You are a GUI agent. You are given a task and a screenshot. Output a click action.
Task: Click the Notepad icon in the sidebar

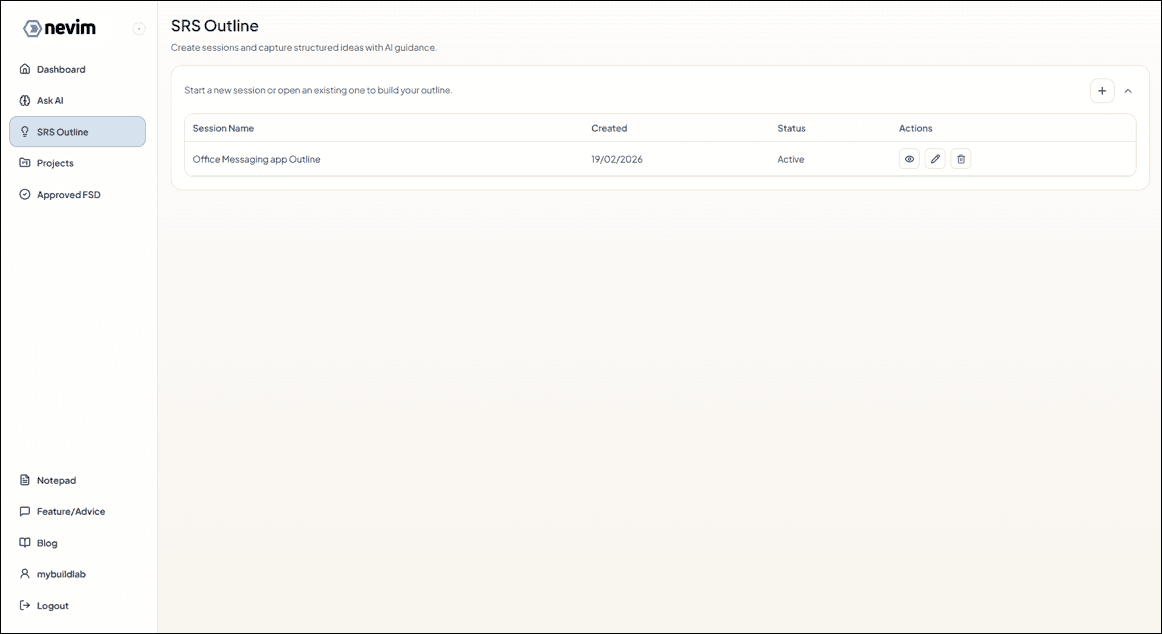(x=26, y=481)
